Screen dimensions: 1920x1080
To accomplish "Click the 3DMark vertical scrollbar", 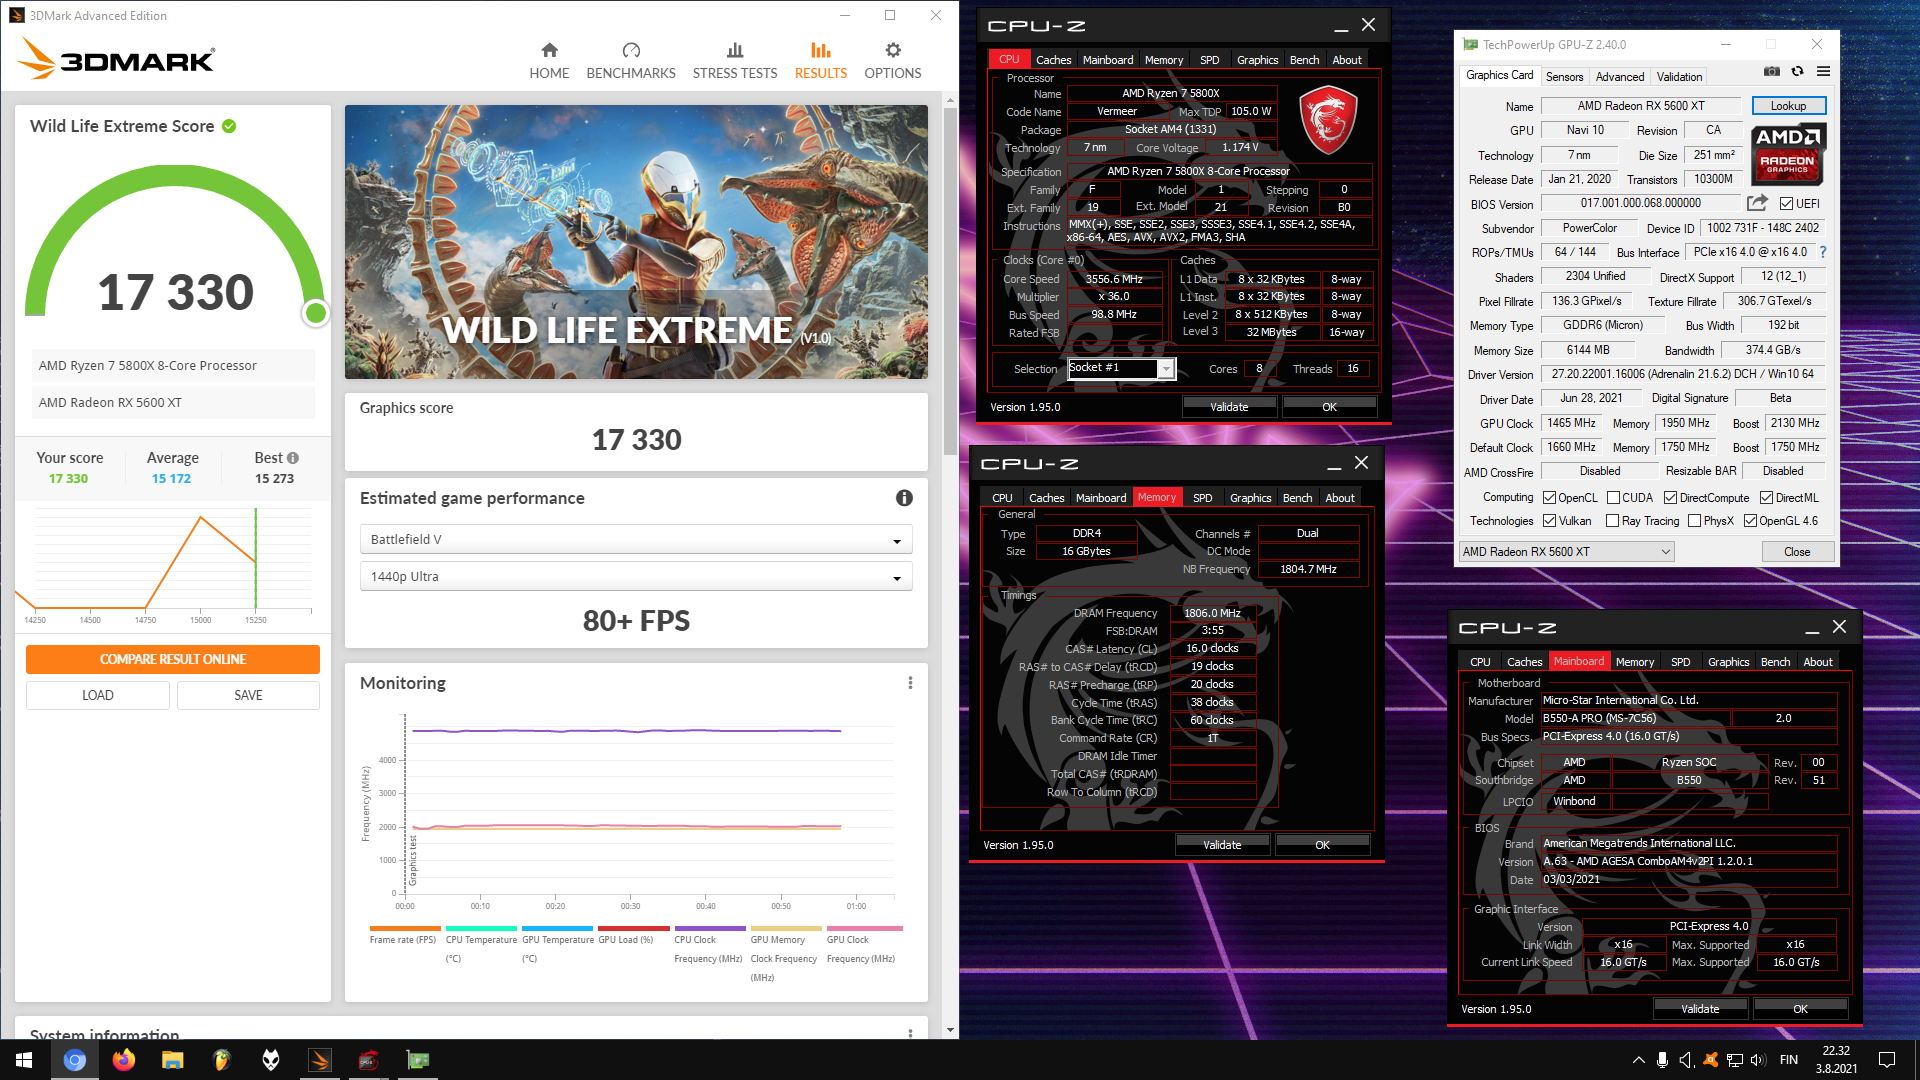I will click(x=950, y=280).
